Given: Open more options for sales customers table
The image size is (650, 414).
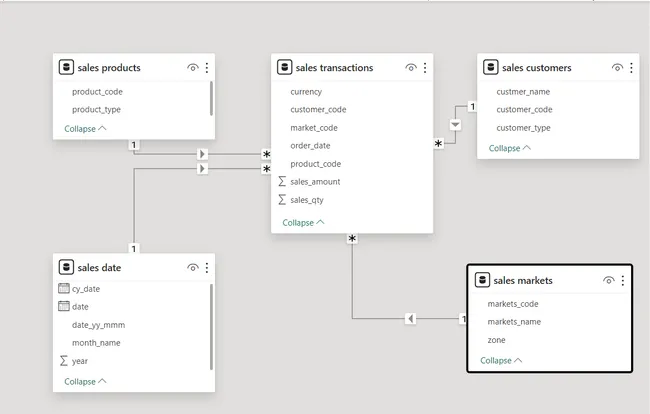Looking at the screenshot, I should tap(631, 68).
